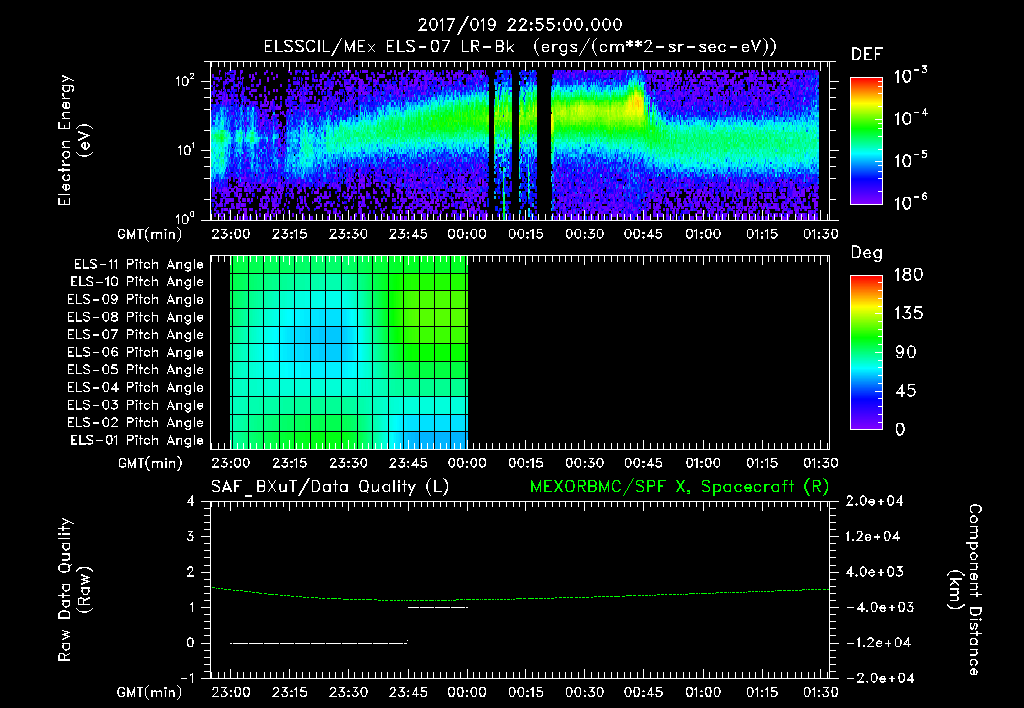The height and width of the screenshot is (708, 1024).
Task: Click the ELS-02 Pitch Angle row label
Action: click(x=136, y=423)
